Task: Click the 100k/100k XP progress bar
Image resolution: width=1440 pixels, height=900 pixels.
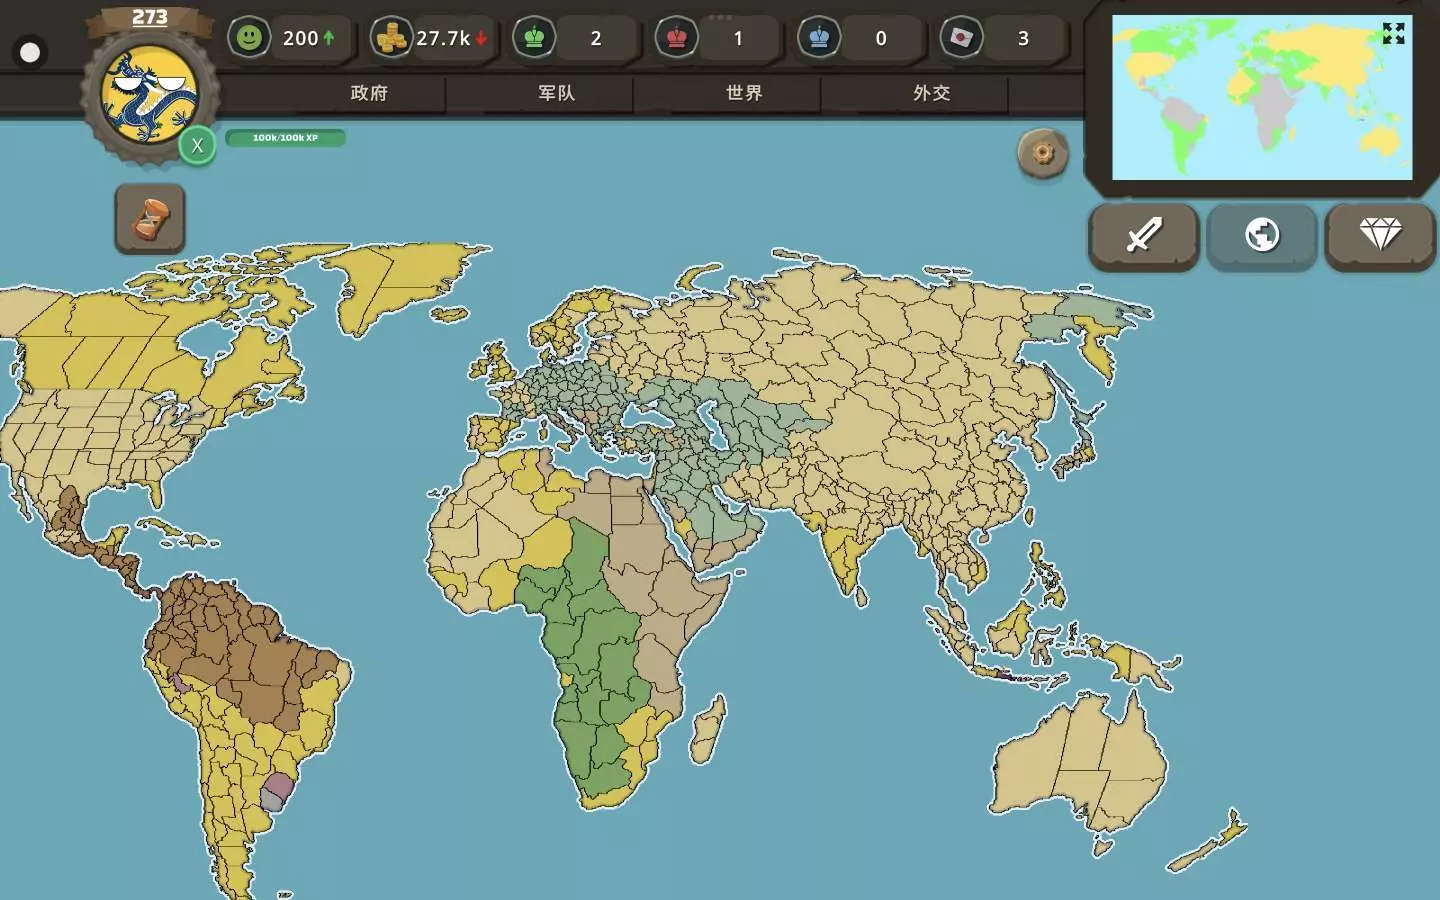Action: [285, 138]
